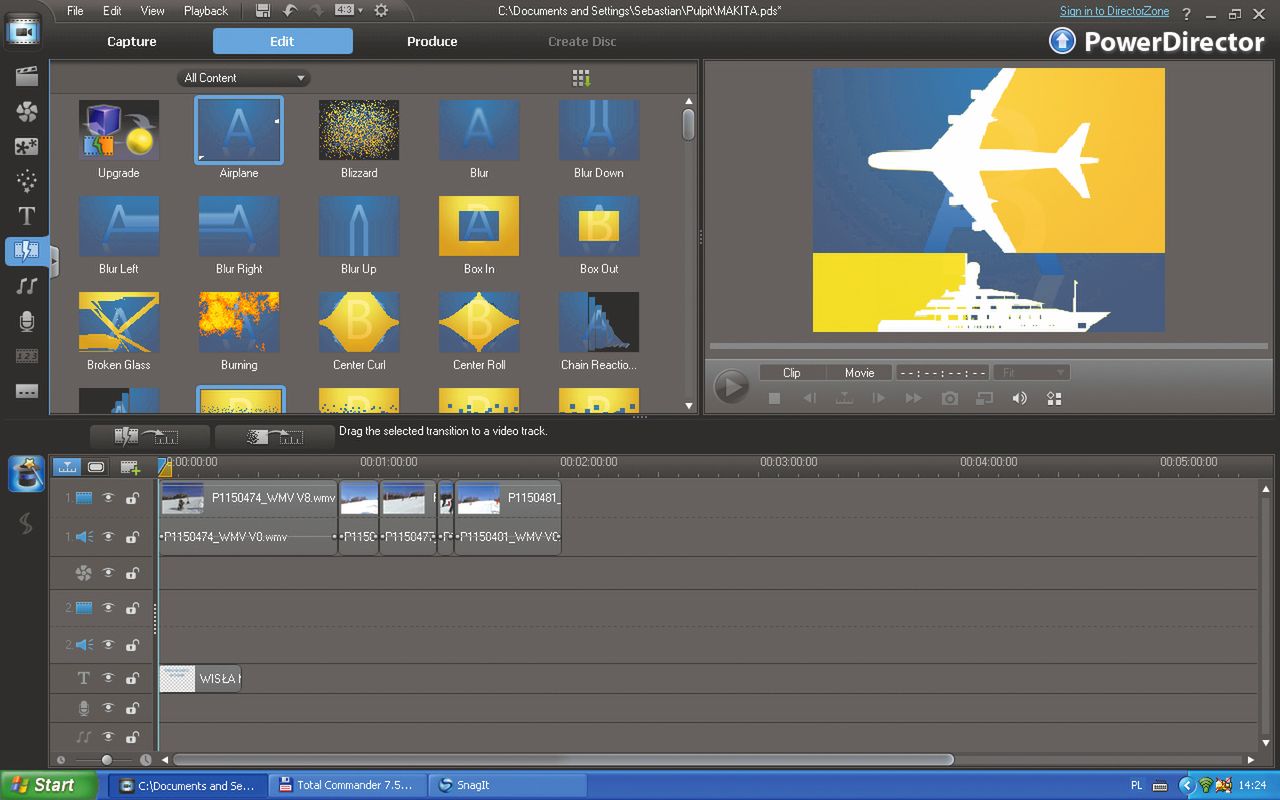Open the Edit menu
Screen dimensions: 1280x800
tap(112, 11)
